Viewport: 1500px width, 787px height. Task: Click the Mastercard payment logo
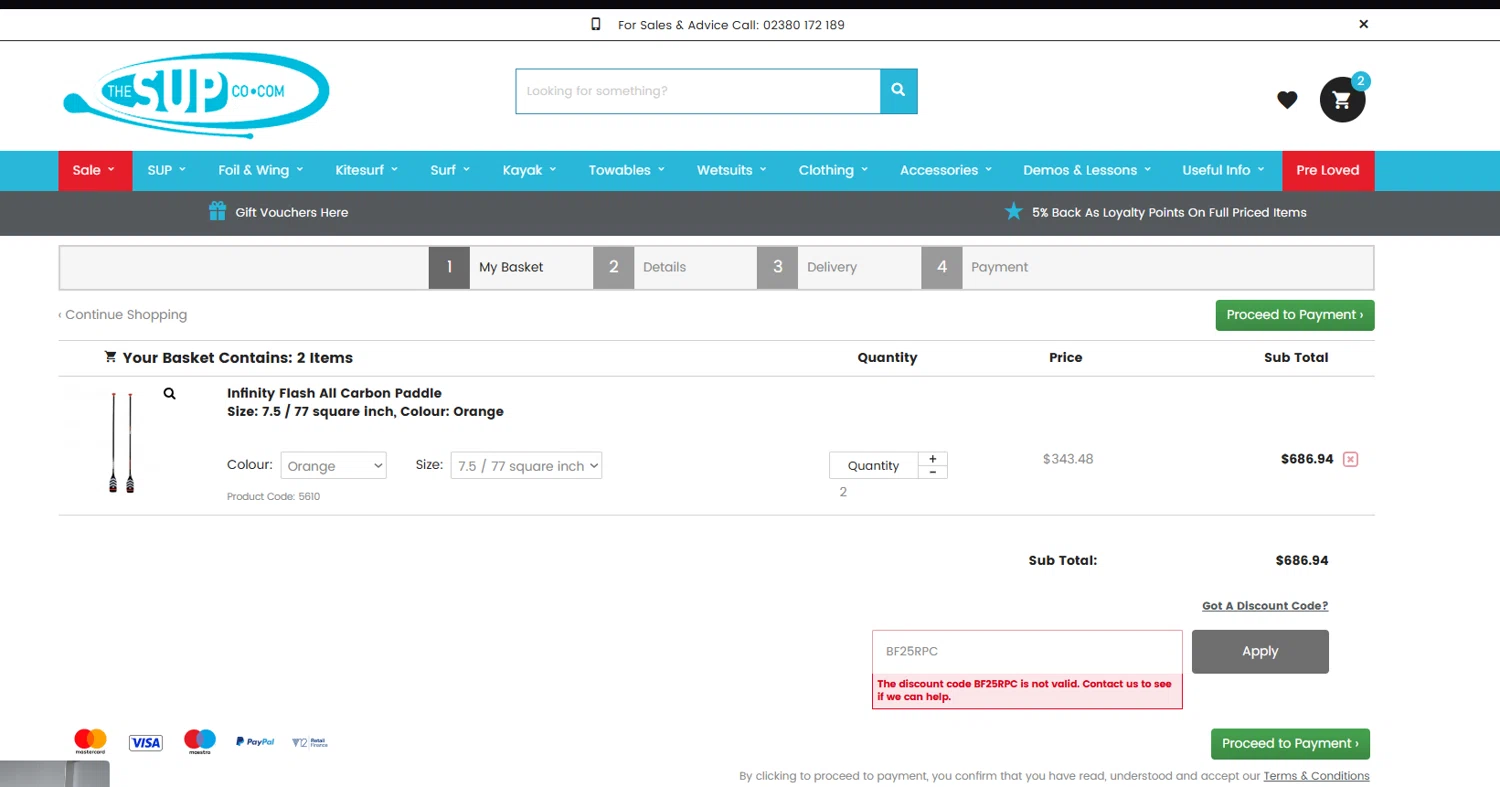pos(90,741)
